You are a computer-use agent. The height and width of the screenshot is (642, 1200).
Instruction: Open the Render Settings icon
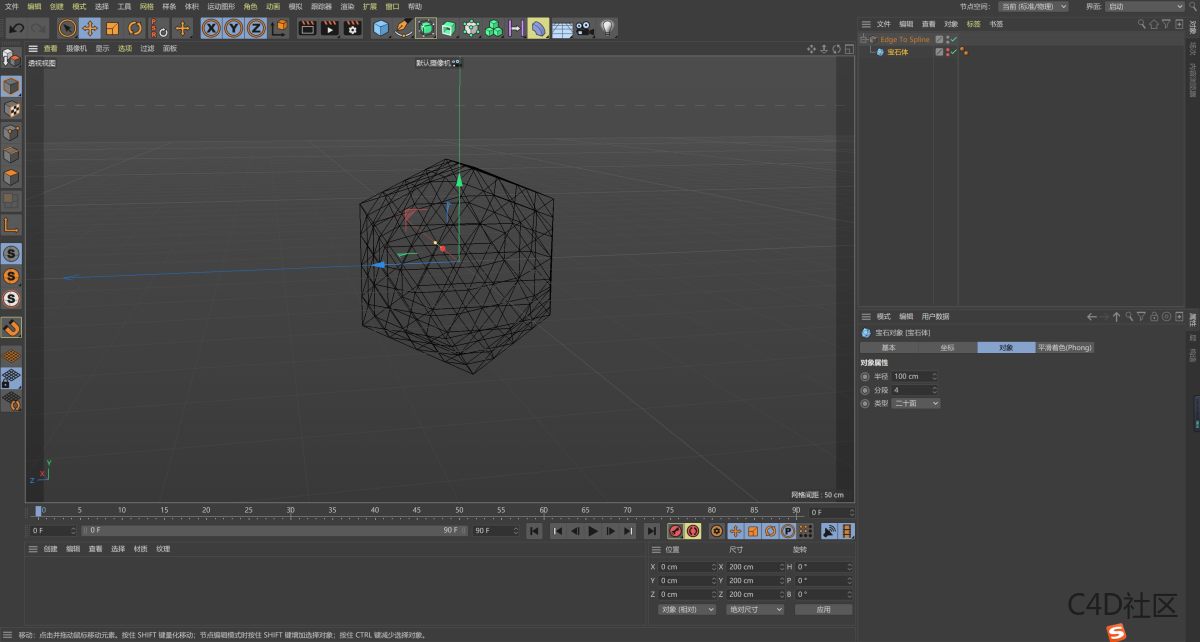tap(353, 28)
